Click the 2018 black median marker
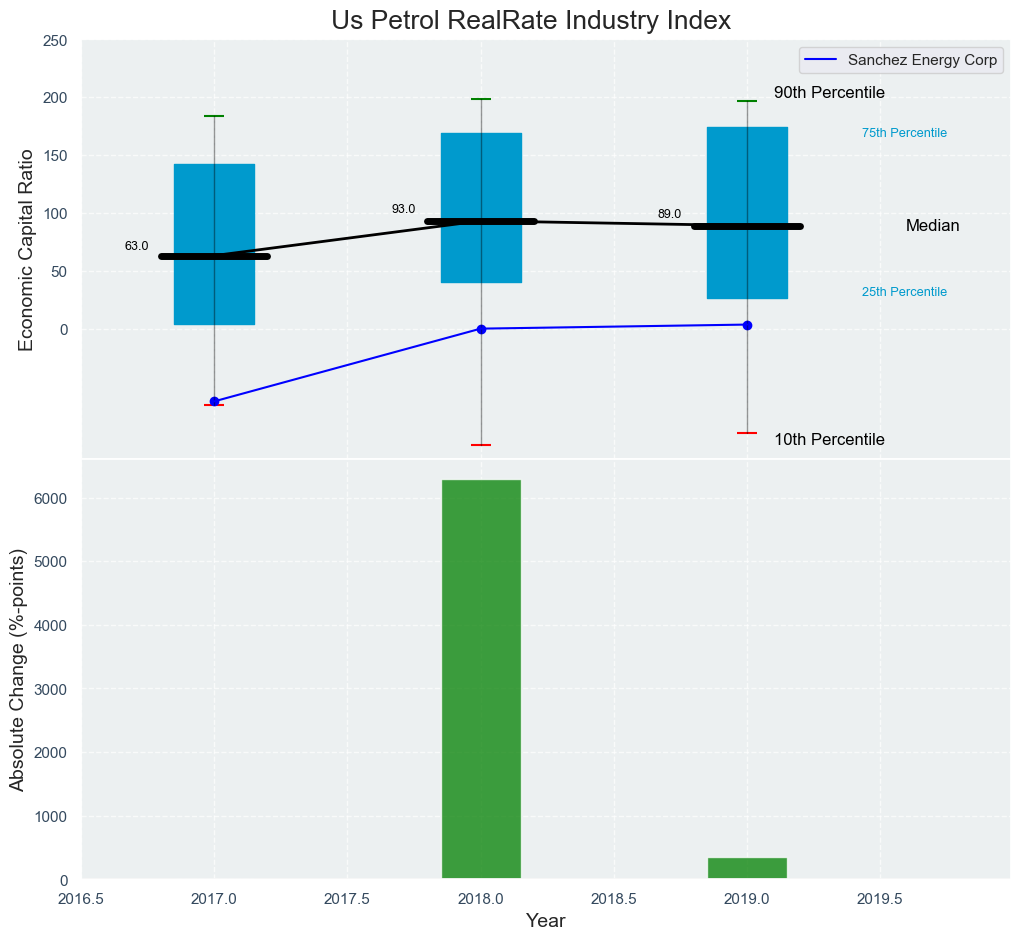 click(x=481, y=222)
